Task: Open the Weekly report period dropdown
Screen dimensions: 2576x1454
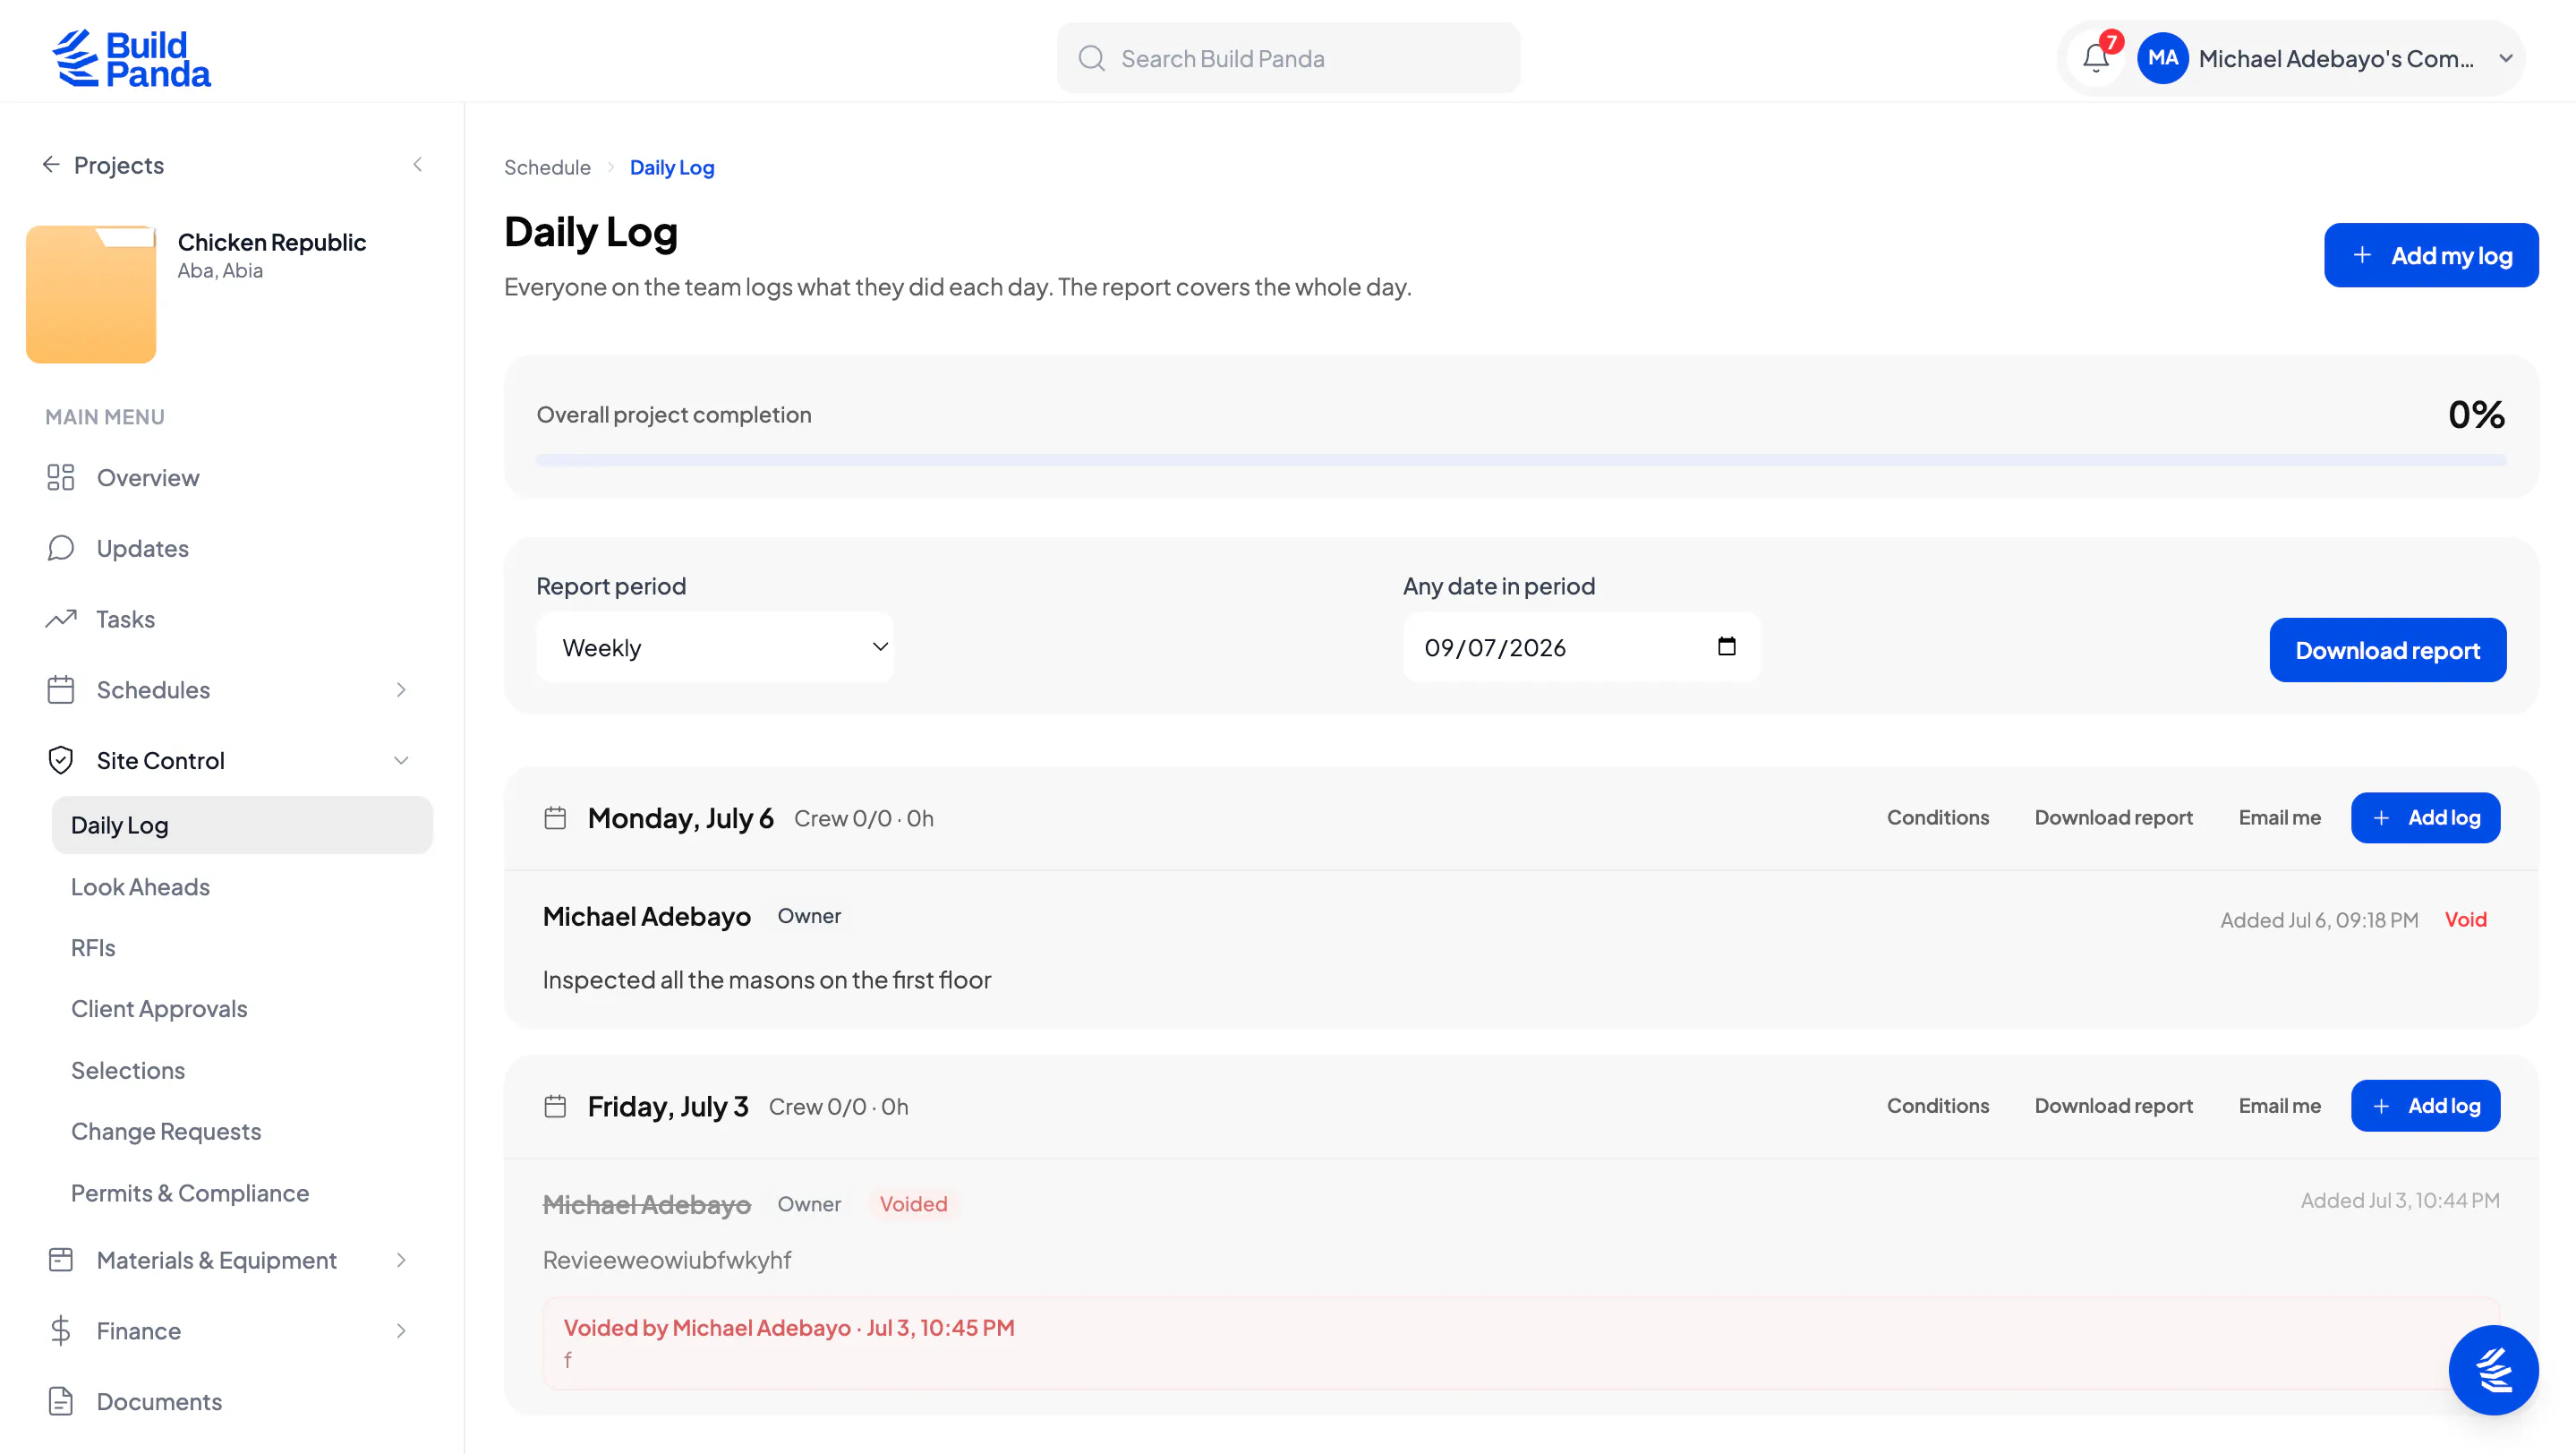Action: [715, 647]
